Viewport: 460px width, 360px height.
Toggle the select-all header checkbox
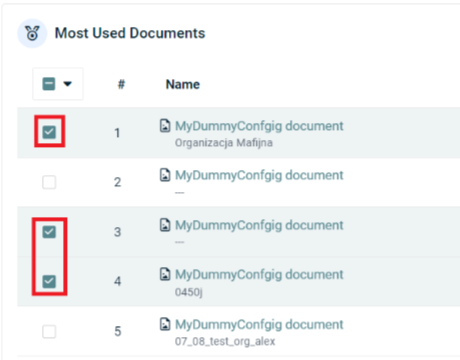click(x=49, y=84)
